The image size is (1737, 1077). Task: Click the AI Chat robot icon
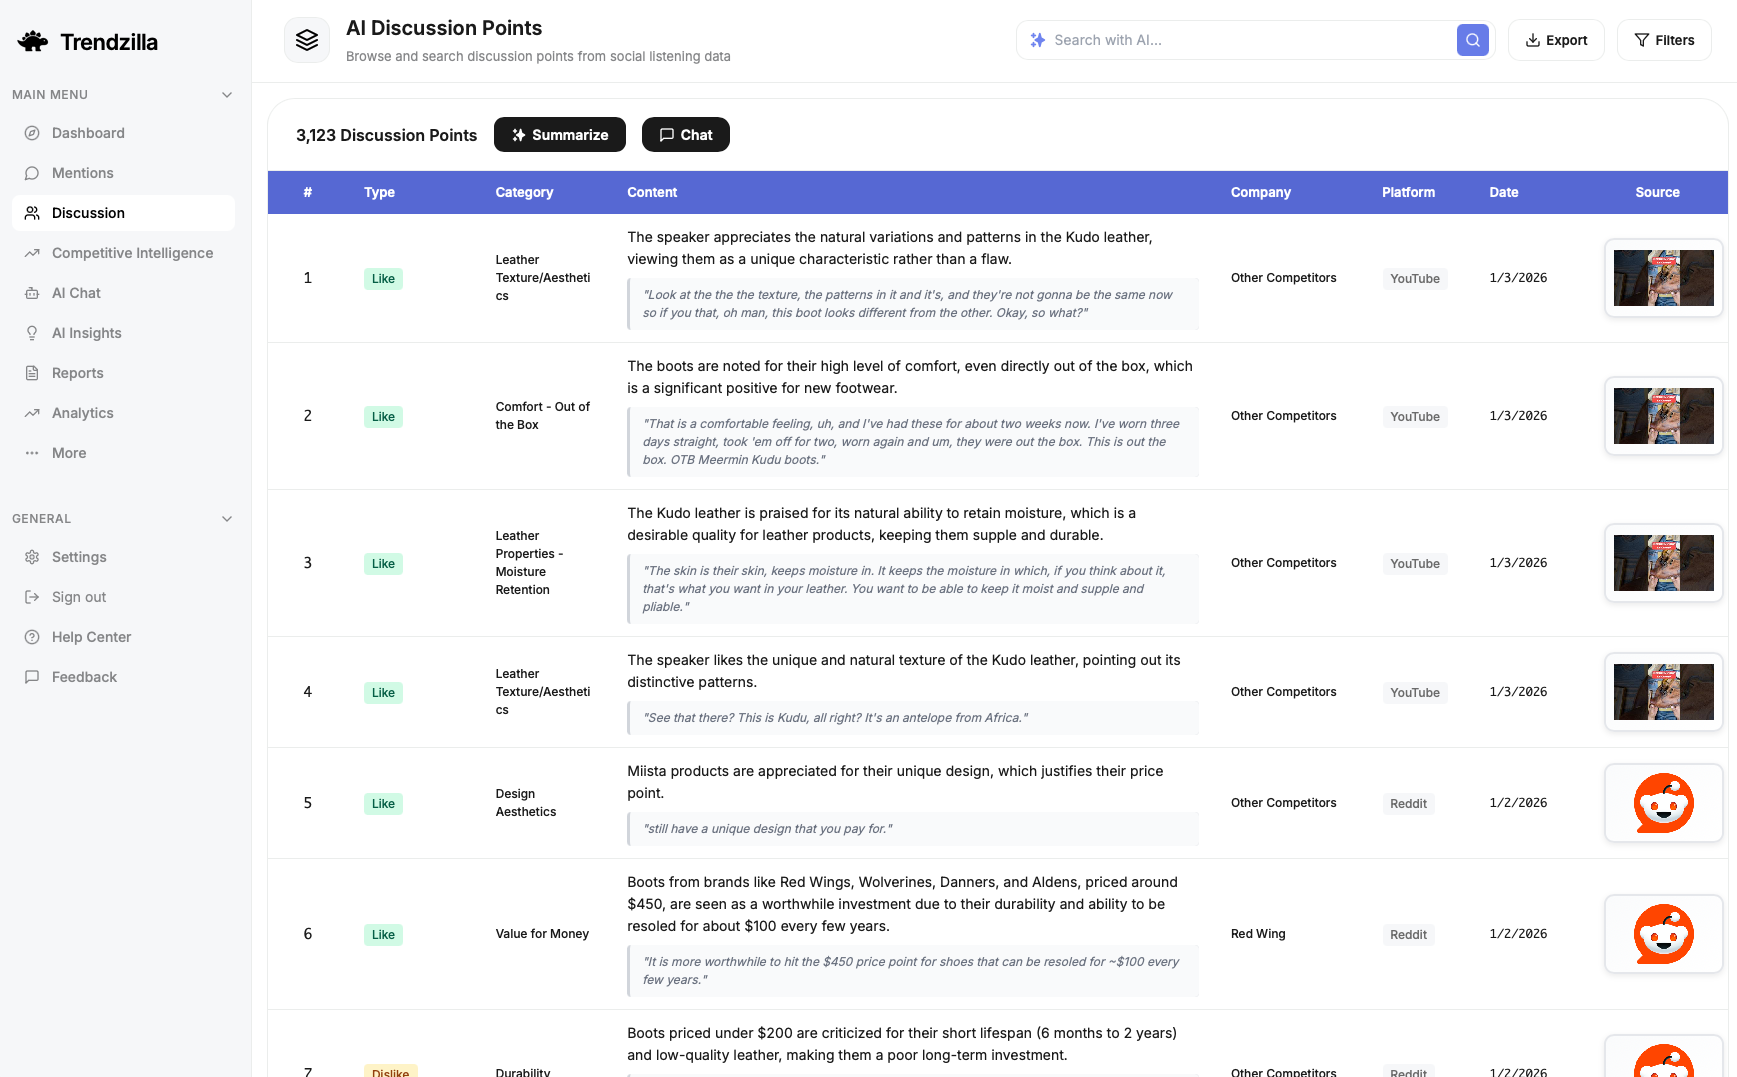click(32, 293)
